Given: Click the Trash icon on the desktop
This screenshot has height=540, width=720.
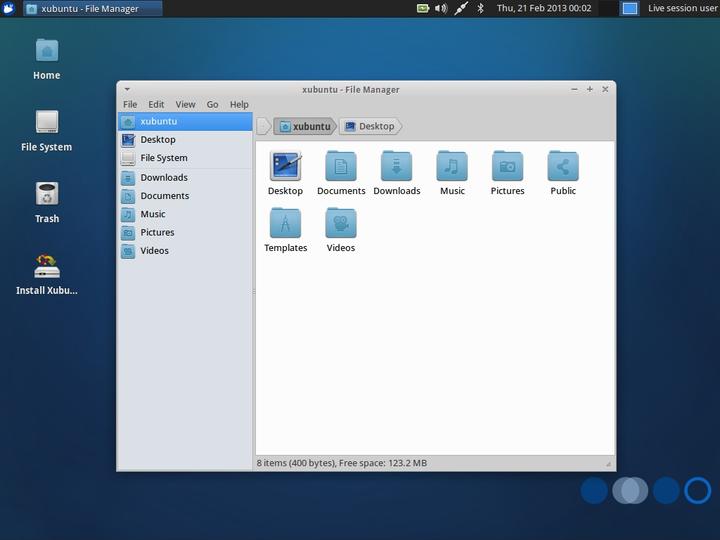Looking at the screenshot, I should tap(47, 193).
